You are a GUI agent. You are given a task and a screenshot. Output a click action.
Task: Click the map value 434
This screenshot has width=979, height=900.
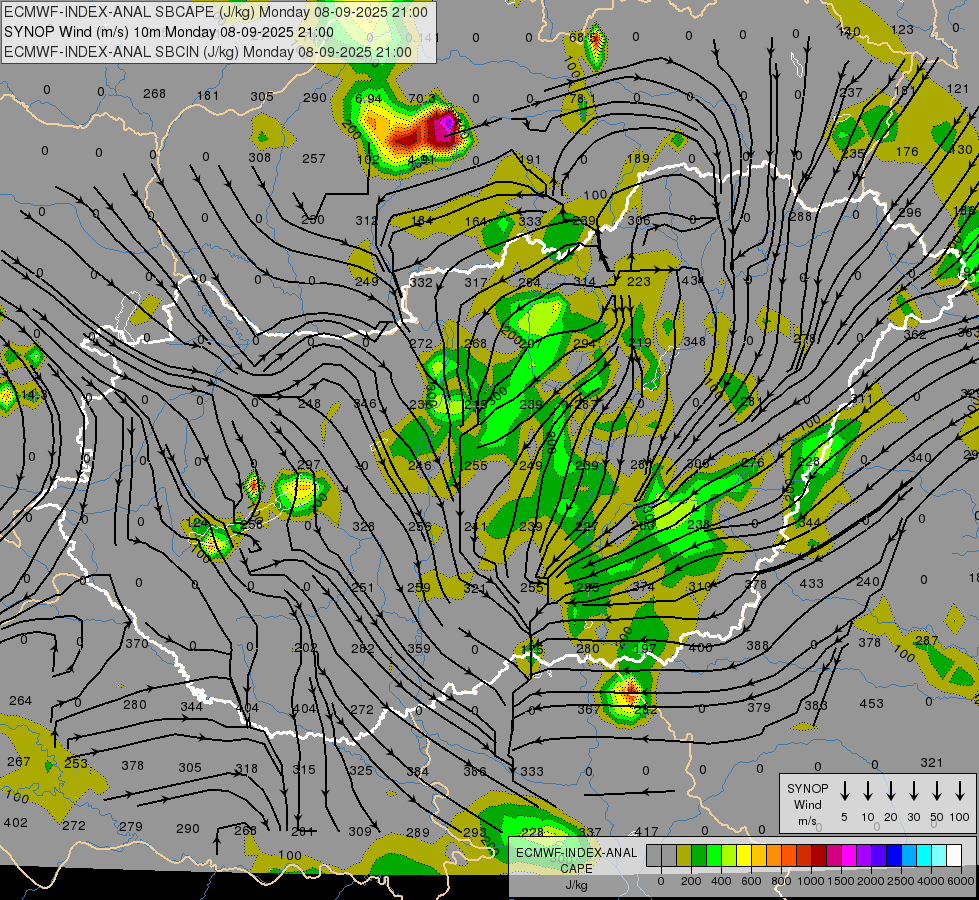tap(692, 280)
